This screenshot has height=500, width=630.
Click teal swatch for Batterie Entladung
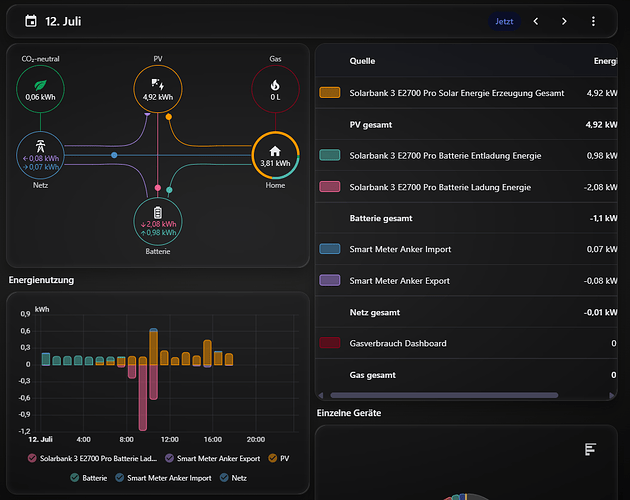[x=330, y=155]
